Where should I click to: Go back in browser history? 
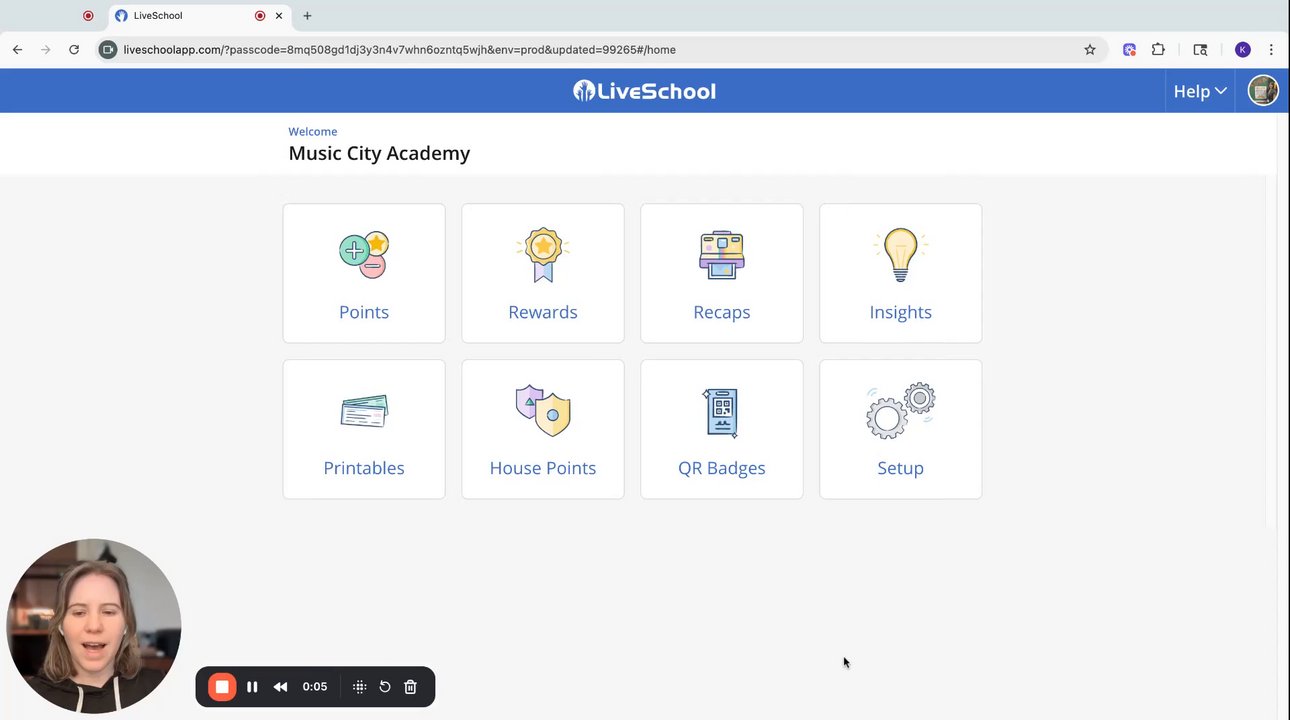click(x=17, y=49)
